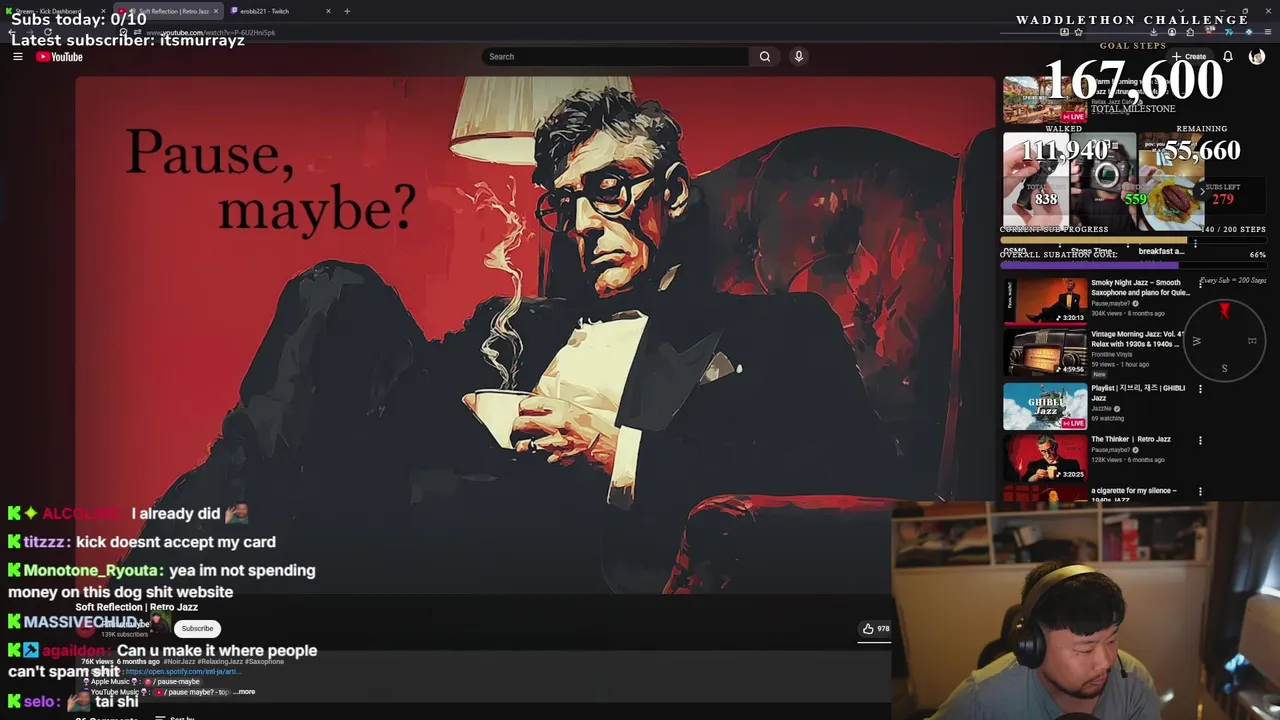
Task: Open the Vintage Morning Jazz video thumbnail
Action: pyautogui.click(x=1044, y=353)
